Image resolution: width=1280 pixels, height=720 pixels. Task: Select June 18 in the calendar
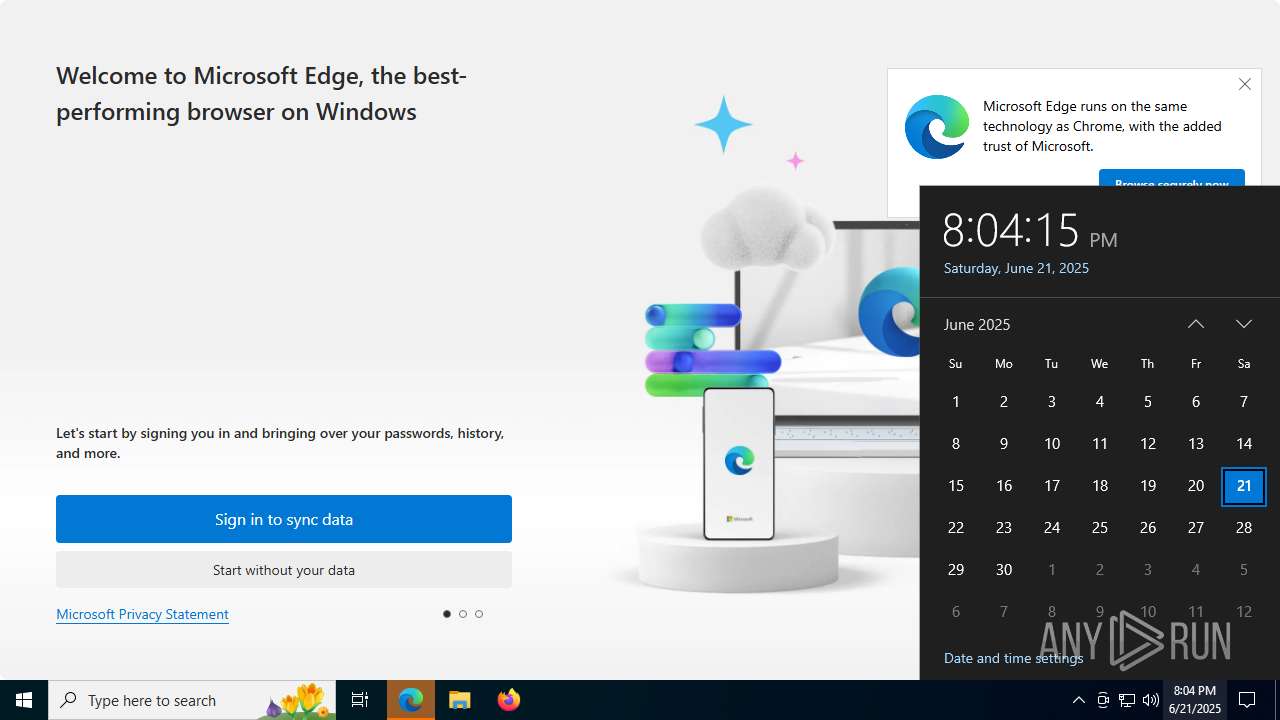1100,486
